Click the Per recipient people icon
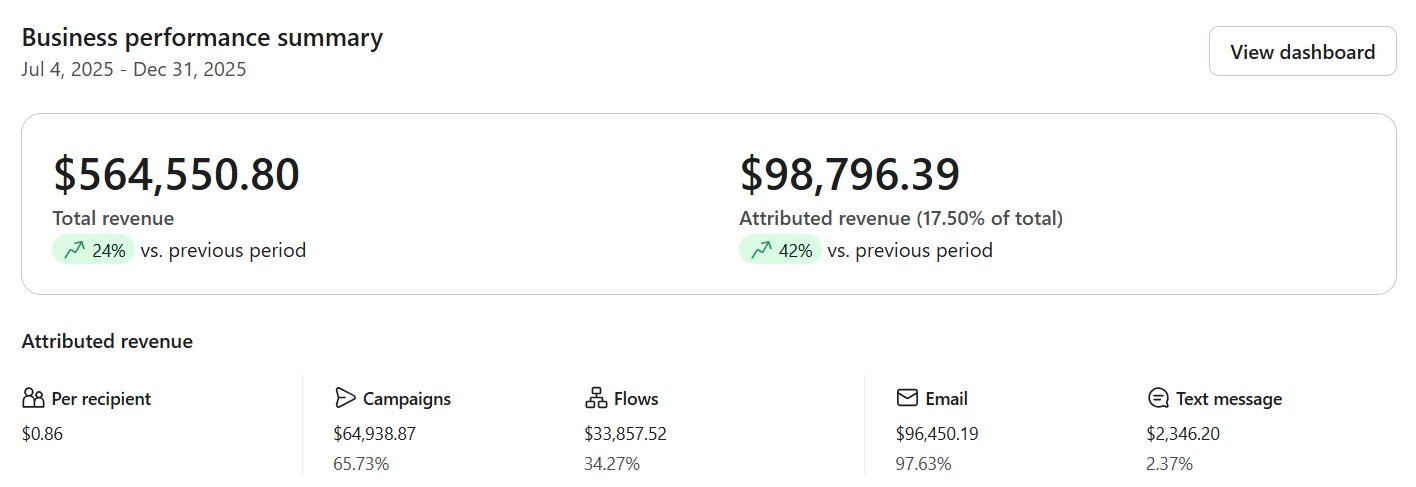This screenshot has height=487, width=1416. pos(33,398)
